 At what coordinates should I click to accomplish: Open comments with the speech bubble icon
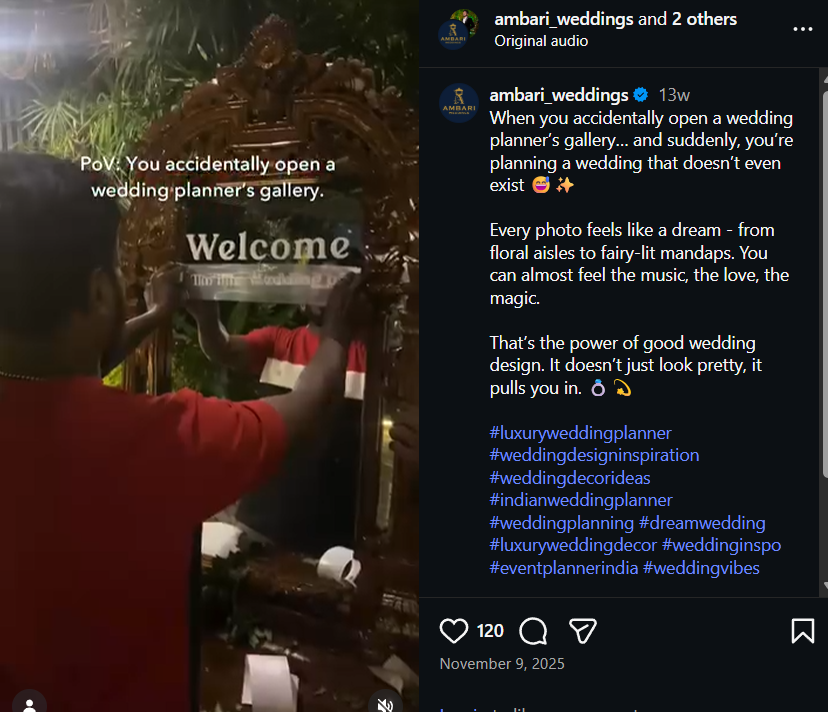coord(534,631)
